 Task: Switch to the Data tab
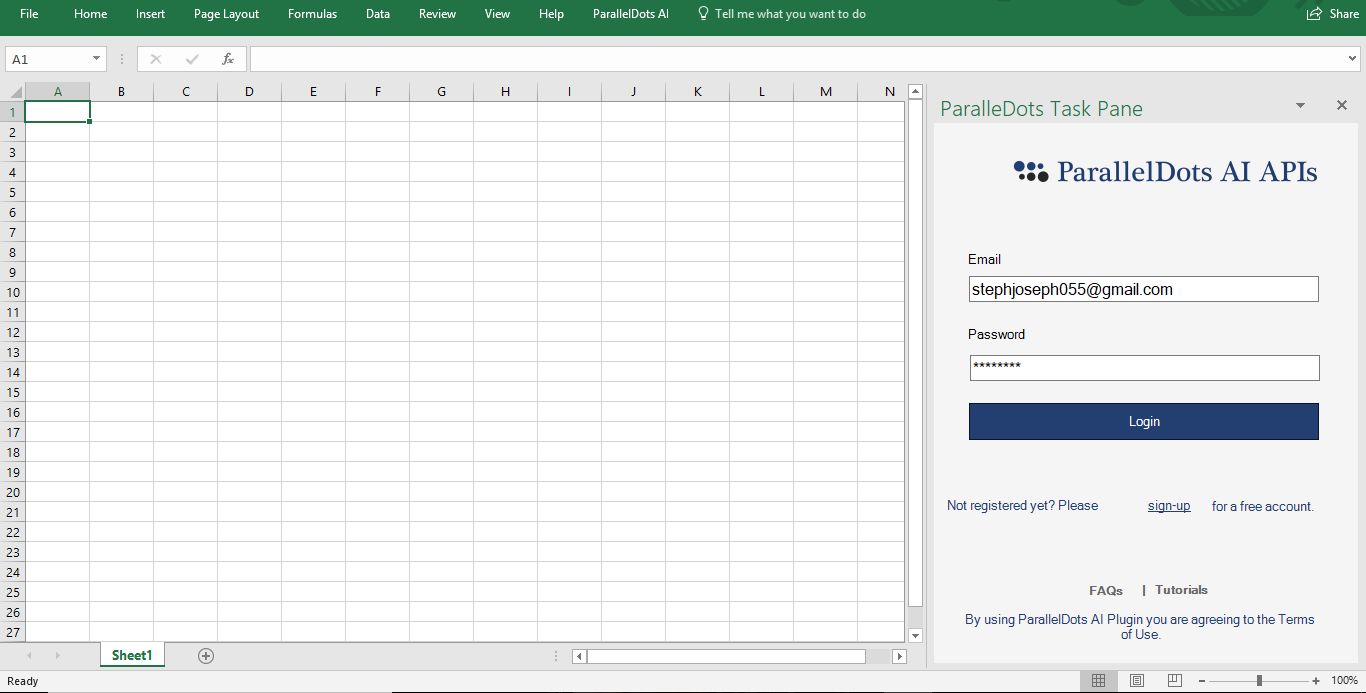pos(378,14)
